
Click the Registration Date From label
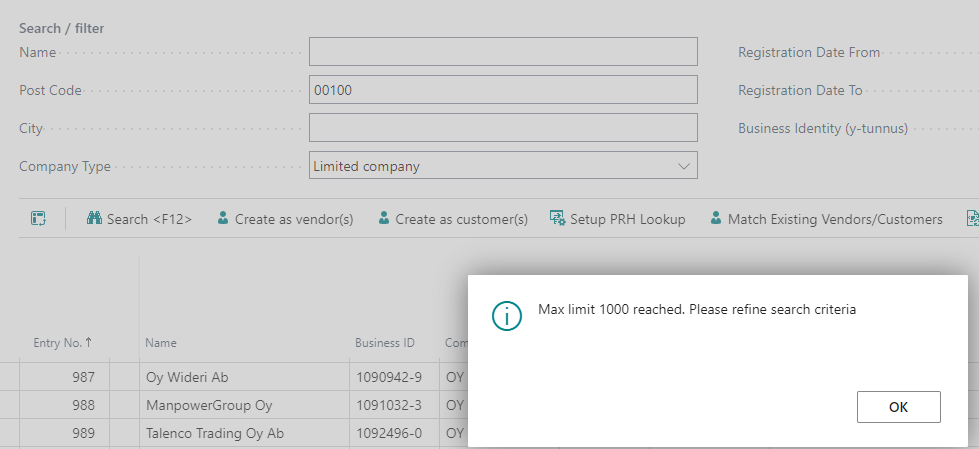coord(809,52)
